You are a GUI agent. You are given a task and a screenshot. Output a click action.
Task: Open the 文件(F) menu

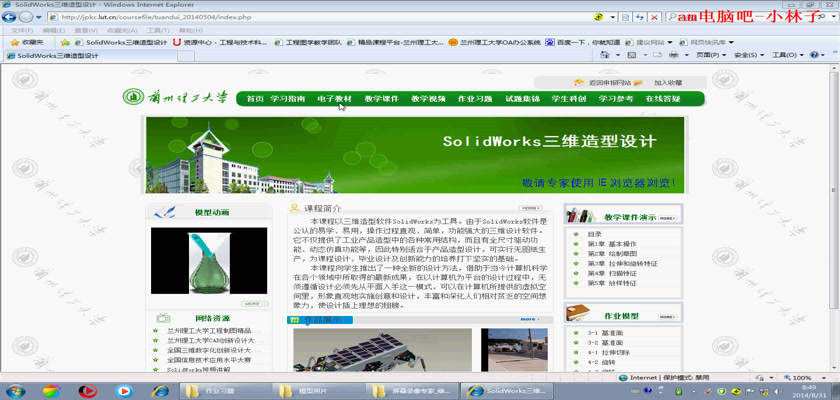(22, 31)
